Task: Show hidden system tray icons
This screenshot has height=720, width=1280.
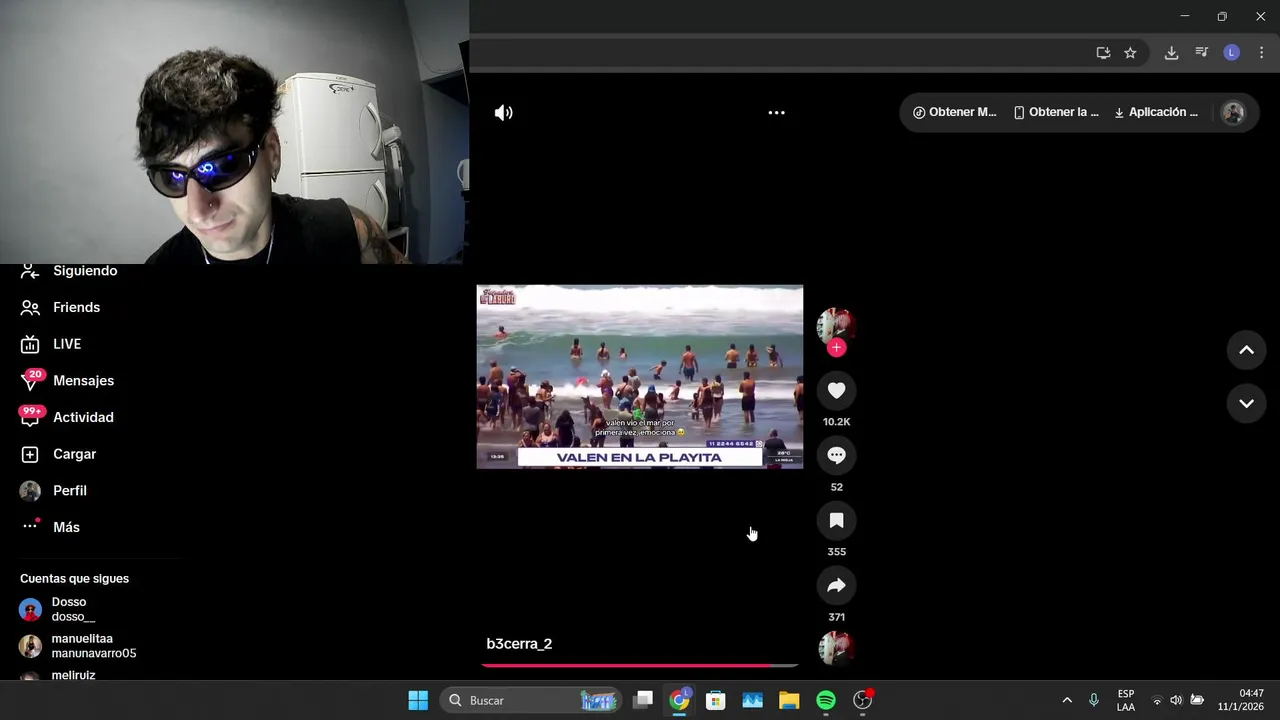Action: 1067,700
